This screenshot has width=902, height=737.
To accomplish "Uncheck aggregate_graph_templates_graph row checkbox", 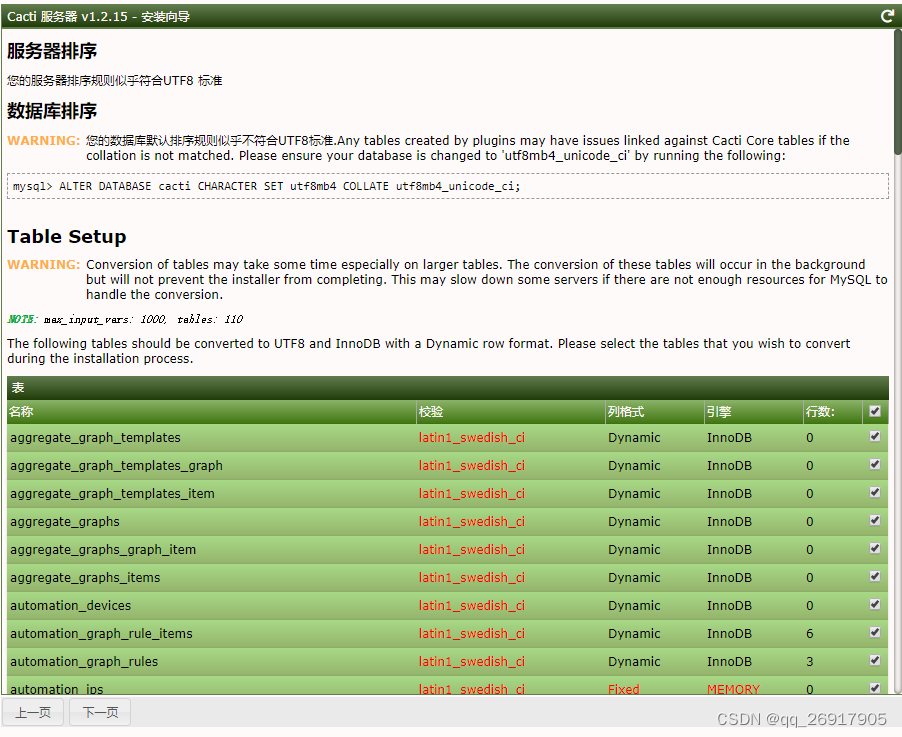I will click(x=875, y=464).
